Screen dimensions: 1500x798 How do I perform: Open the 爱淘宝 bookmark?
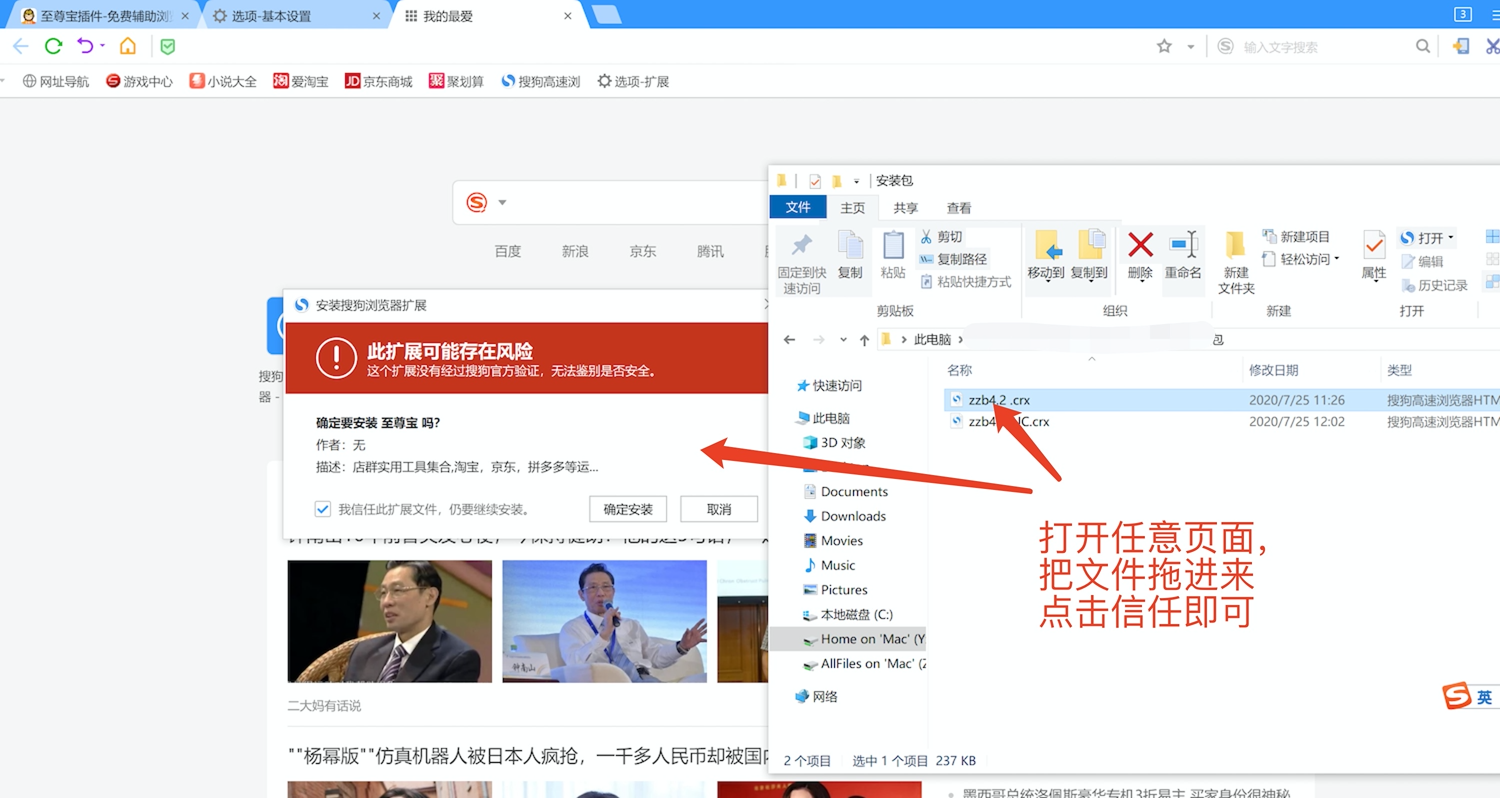(301, 82)
